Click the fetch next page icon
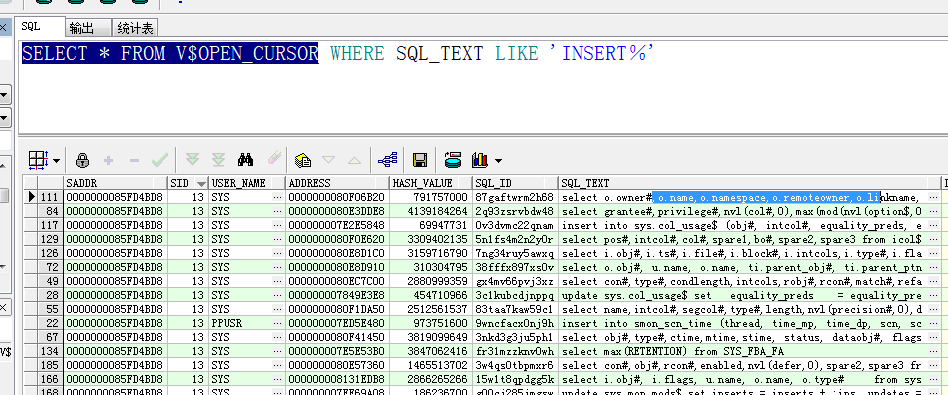Screen dimensions: 948x395 tap(192, 160)
